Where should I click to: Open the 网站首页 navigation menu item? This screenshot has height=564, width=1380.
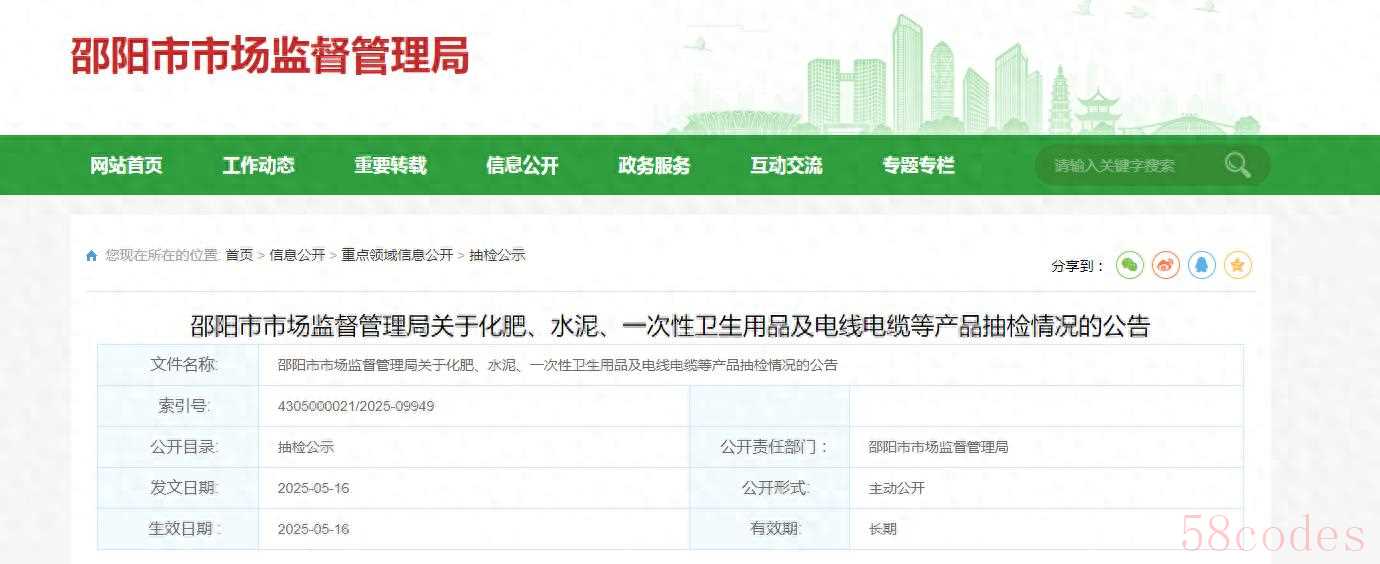click(126, 165)
